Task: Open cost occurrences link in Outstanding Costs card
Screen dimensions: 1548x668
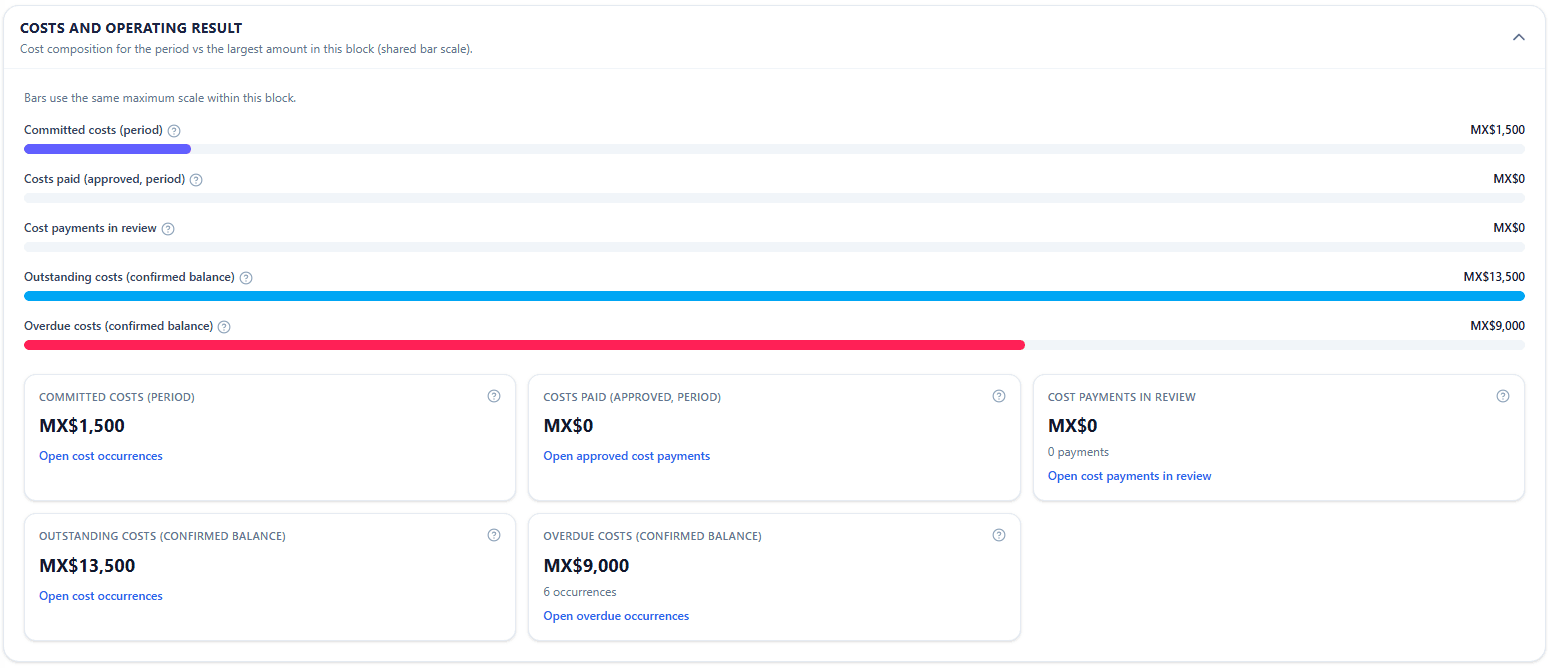Action: 101,596
